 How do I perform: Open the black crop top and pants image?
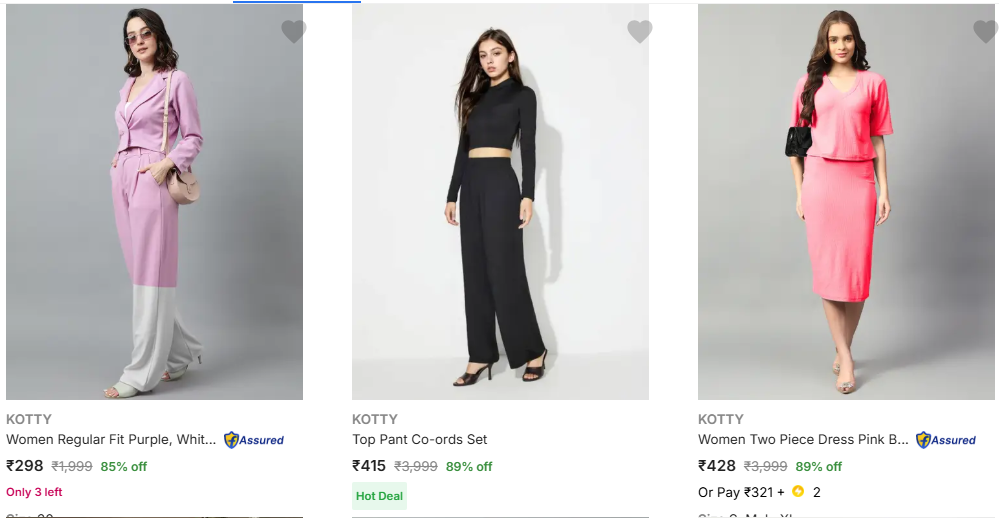point(500,202)
